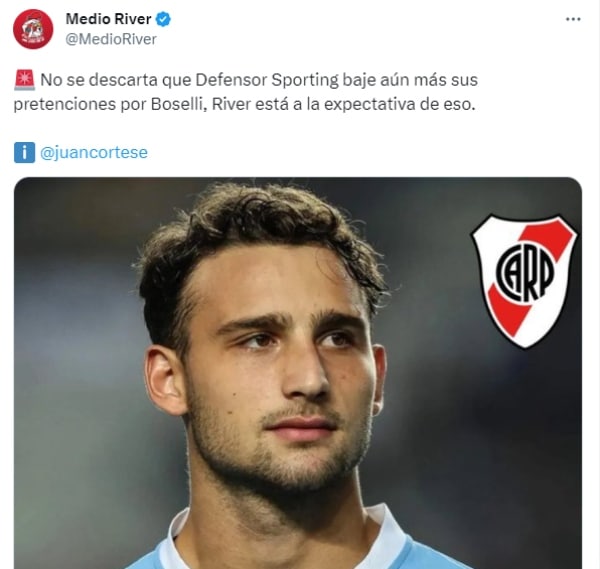Click the CARP letters inside the crest
This screenshot has height=569, width=600.
point(525,272)
